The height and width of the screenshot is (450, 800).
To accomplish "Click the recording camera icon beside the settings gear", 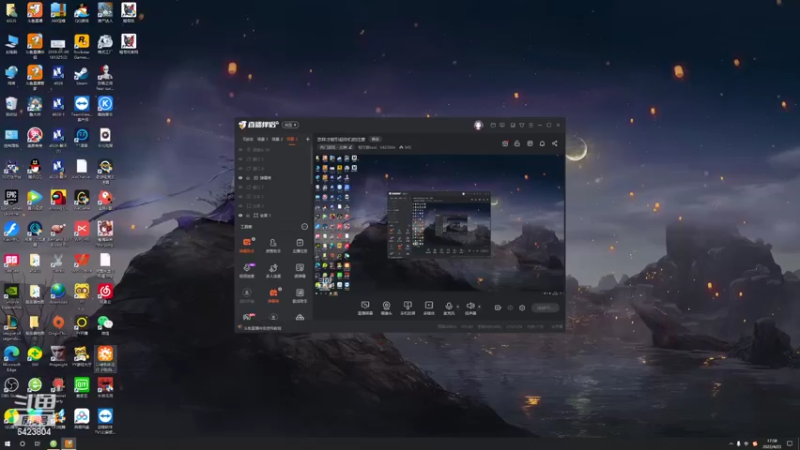I will point(497,308).
